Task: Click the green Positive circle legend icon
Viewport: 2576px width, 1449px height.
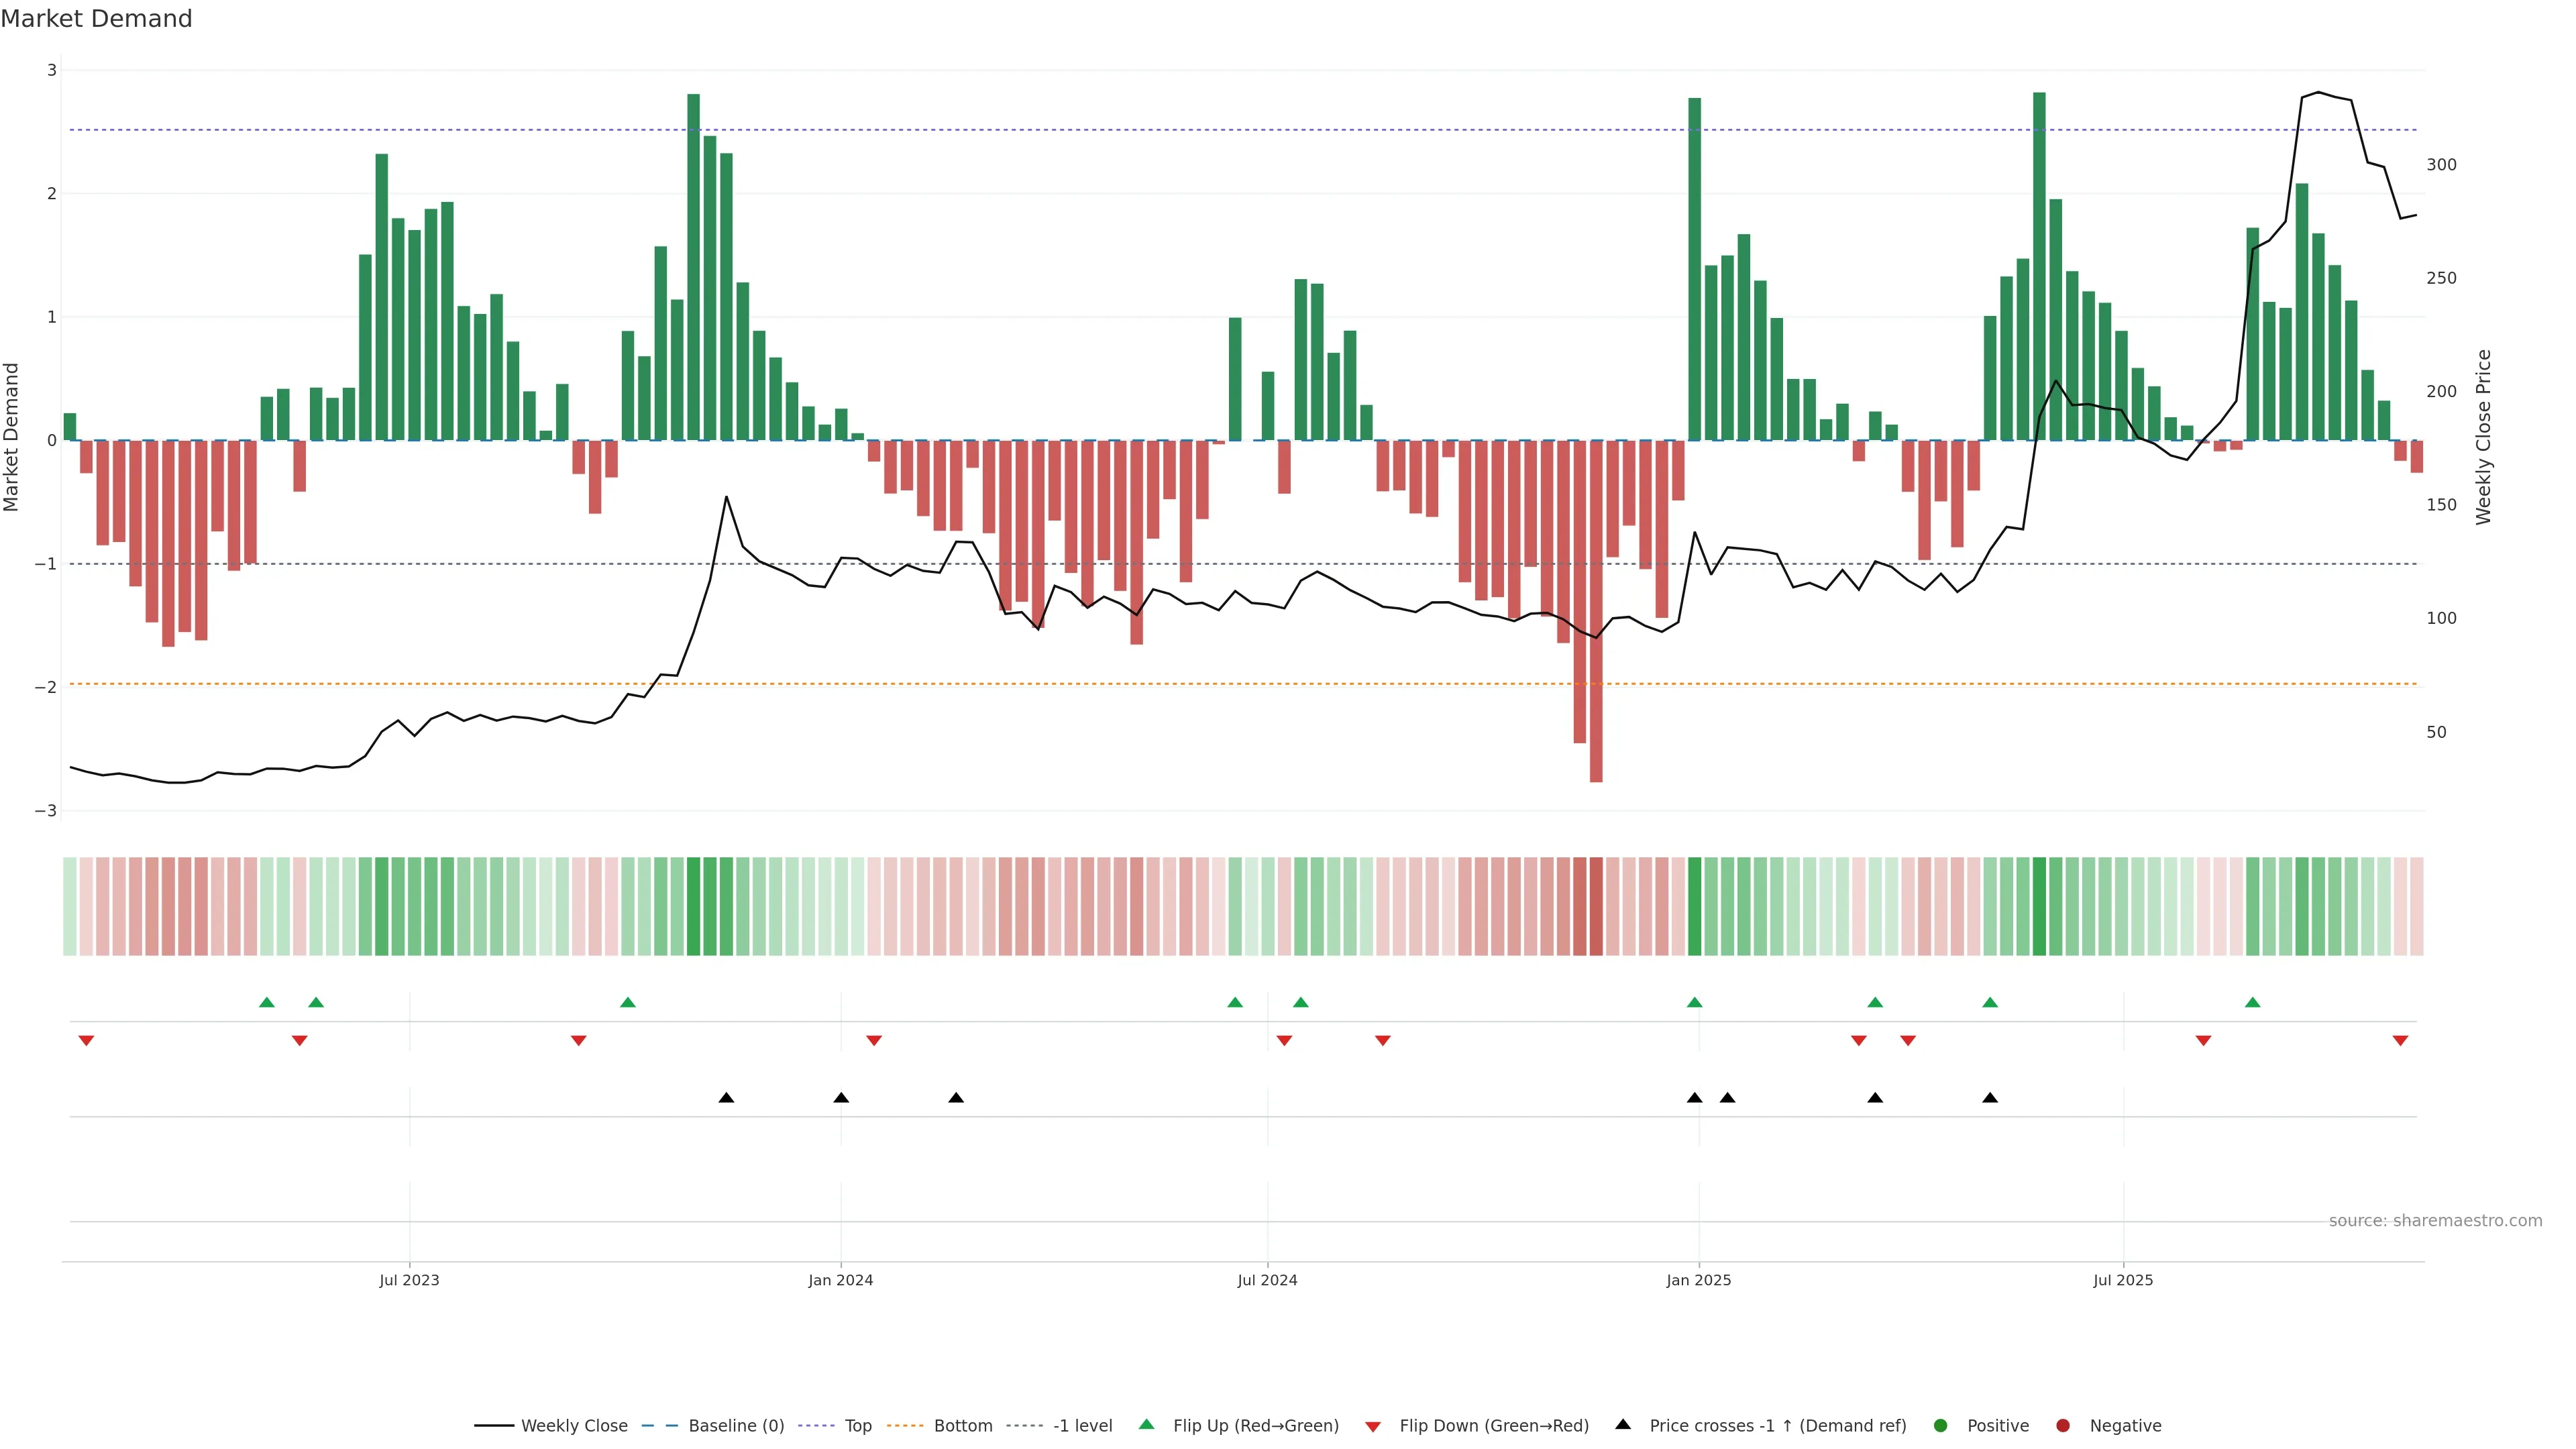Action: [x=1941, y=1426]
